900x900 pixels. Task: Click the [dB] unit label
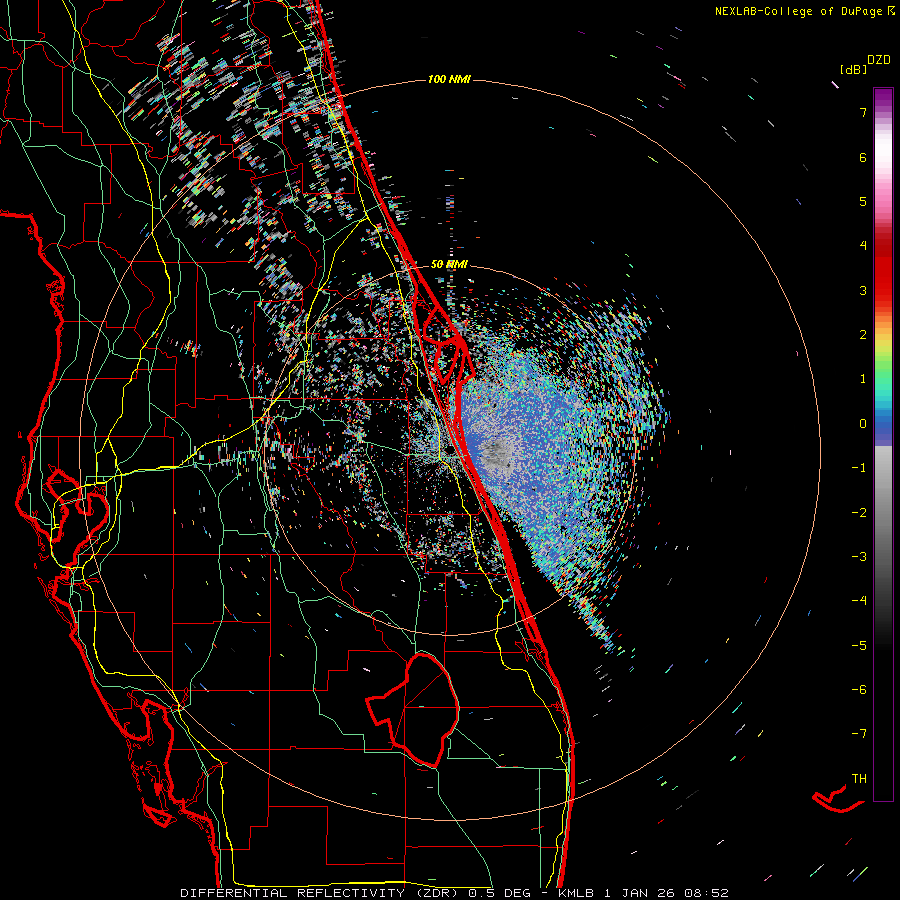tap(853, 69)
